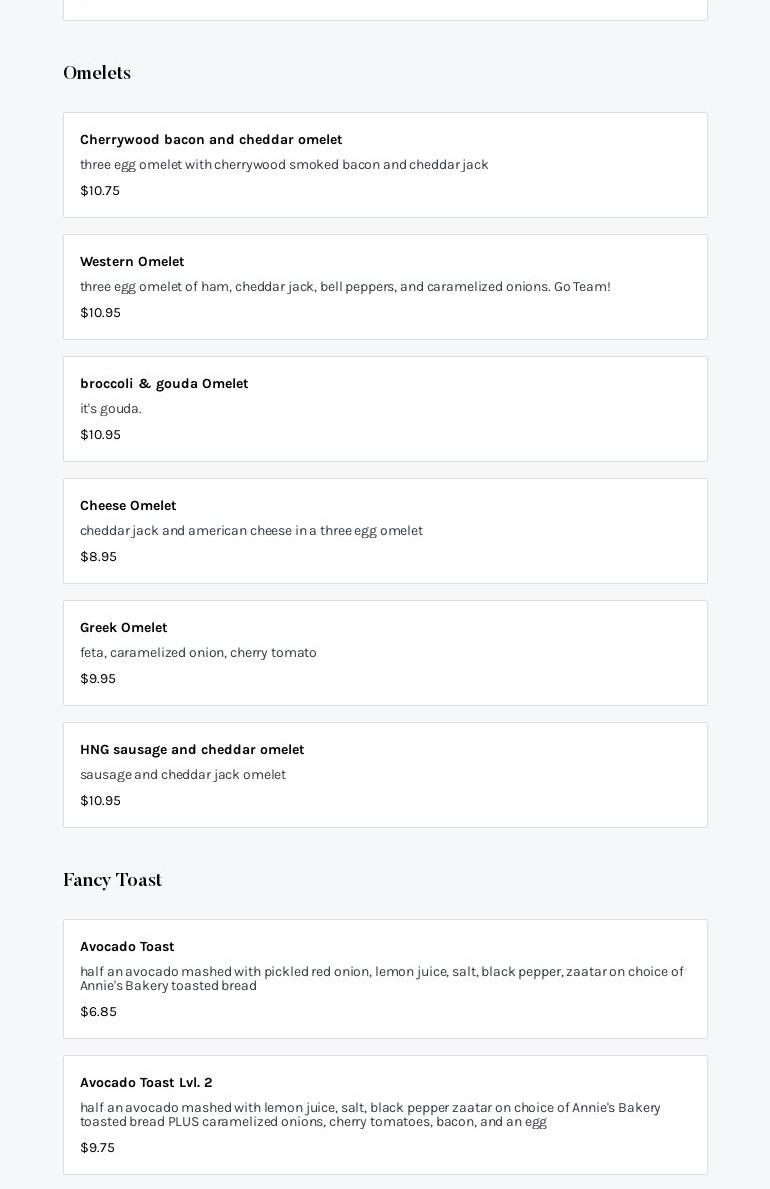Click the Fancy Toast section heading
Image resolution: width=770 pixels, height=1189 pixels.
point(112,880)
